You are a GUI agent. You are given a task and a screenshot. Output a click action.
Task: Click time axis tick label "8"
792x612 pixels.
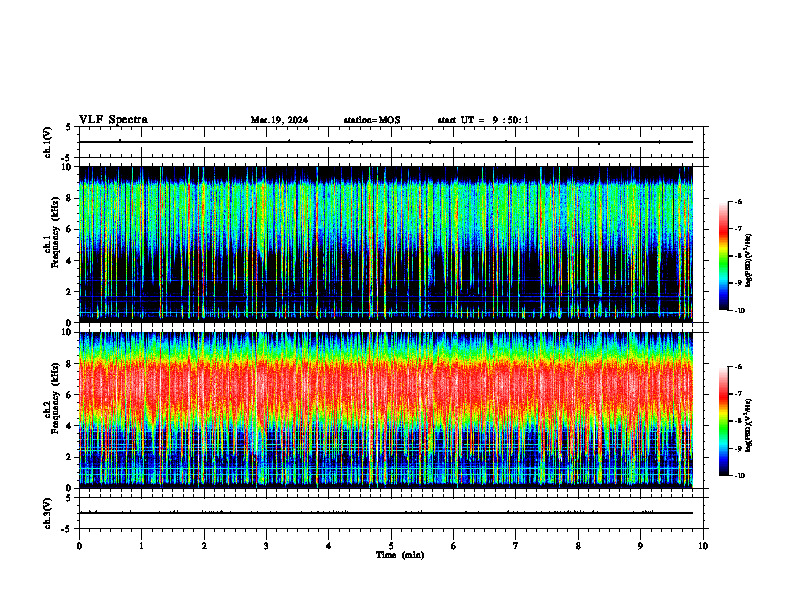578,546
